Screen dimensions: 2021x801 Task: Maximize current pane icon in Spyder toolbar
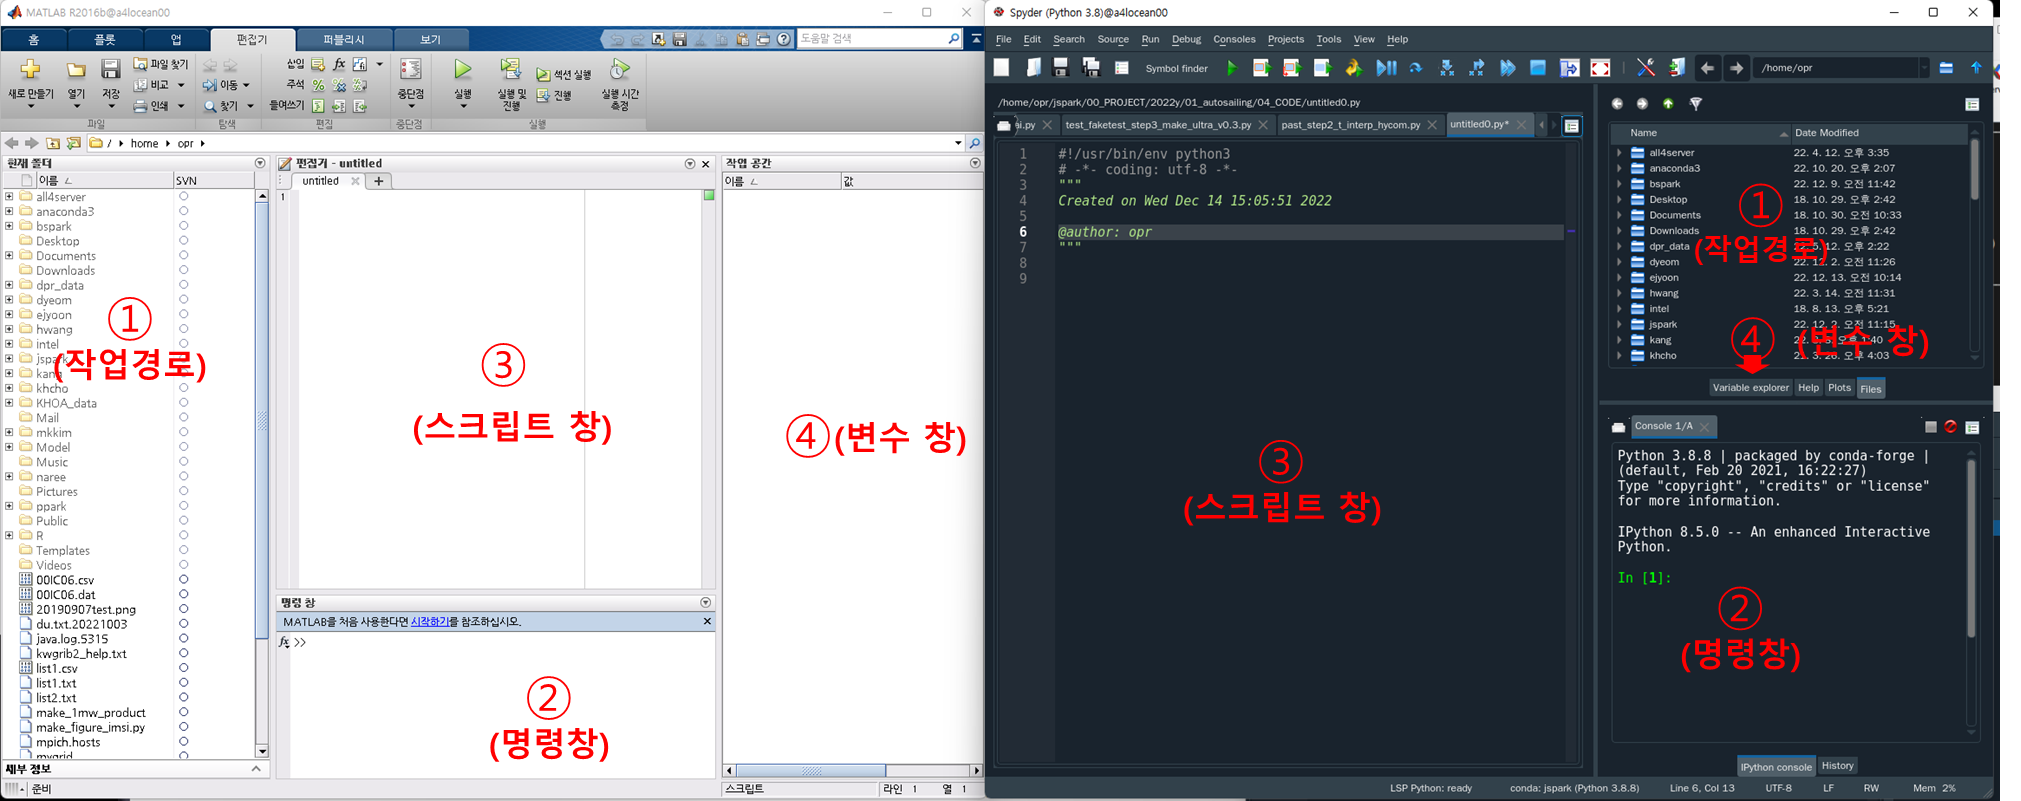1600,68
